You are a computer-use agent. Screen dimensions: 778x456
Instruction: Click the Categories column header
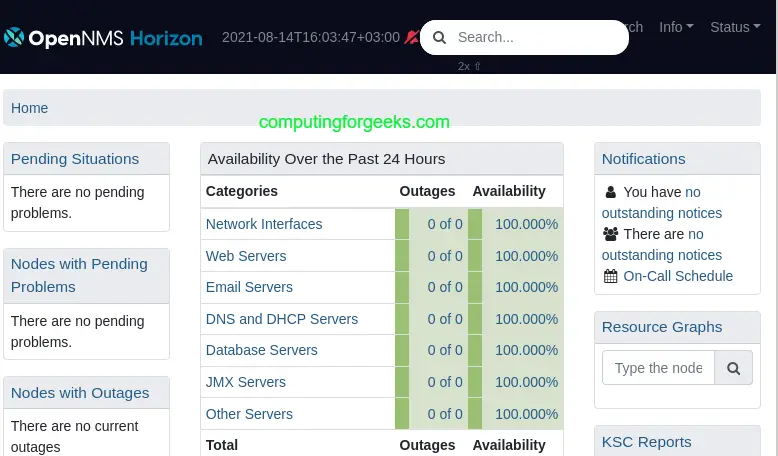tap(242, 191)
